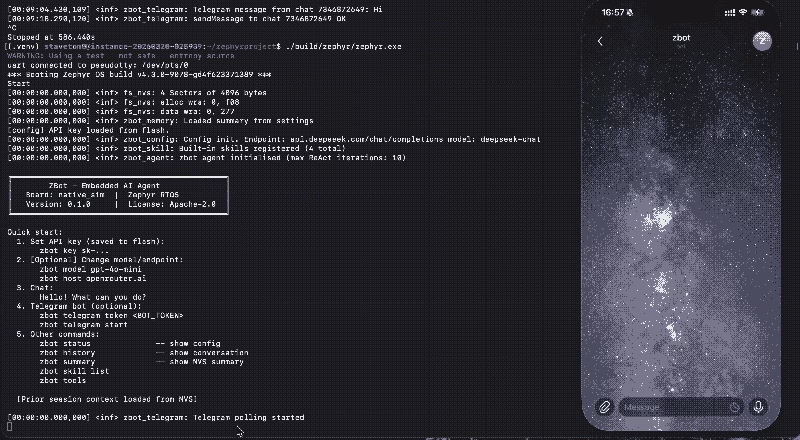This screenshot has height=440, width=800.
Task: Click the "zbot tools" command line
Action: [62, 380]
